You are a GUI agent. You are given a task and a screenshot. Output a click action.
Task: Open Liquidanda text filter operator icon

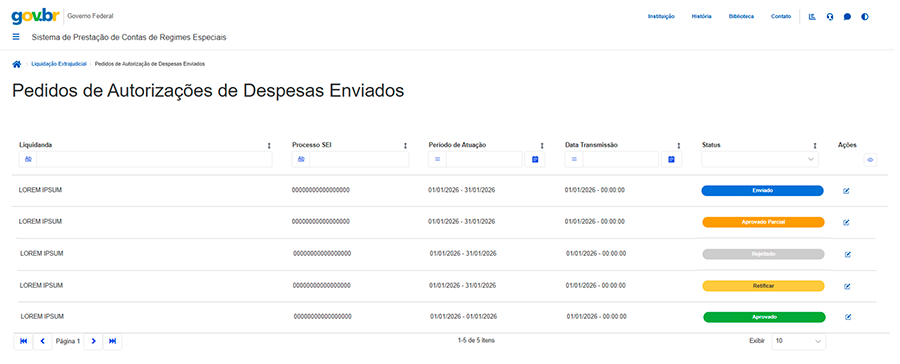(x=28, y=159)
